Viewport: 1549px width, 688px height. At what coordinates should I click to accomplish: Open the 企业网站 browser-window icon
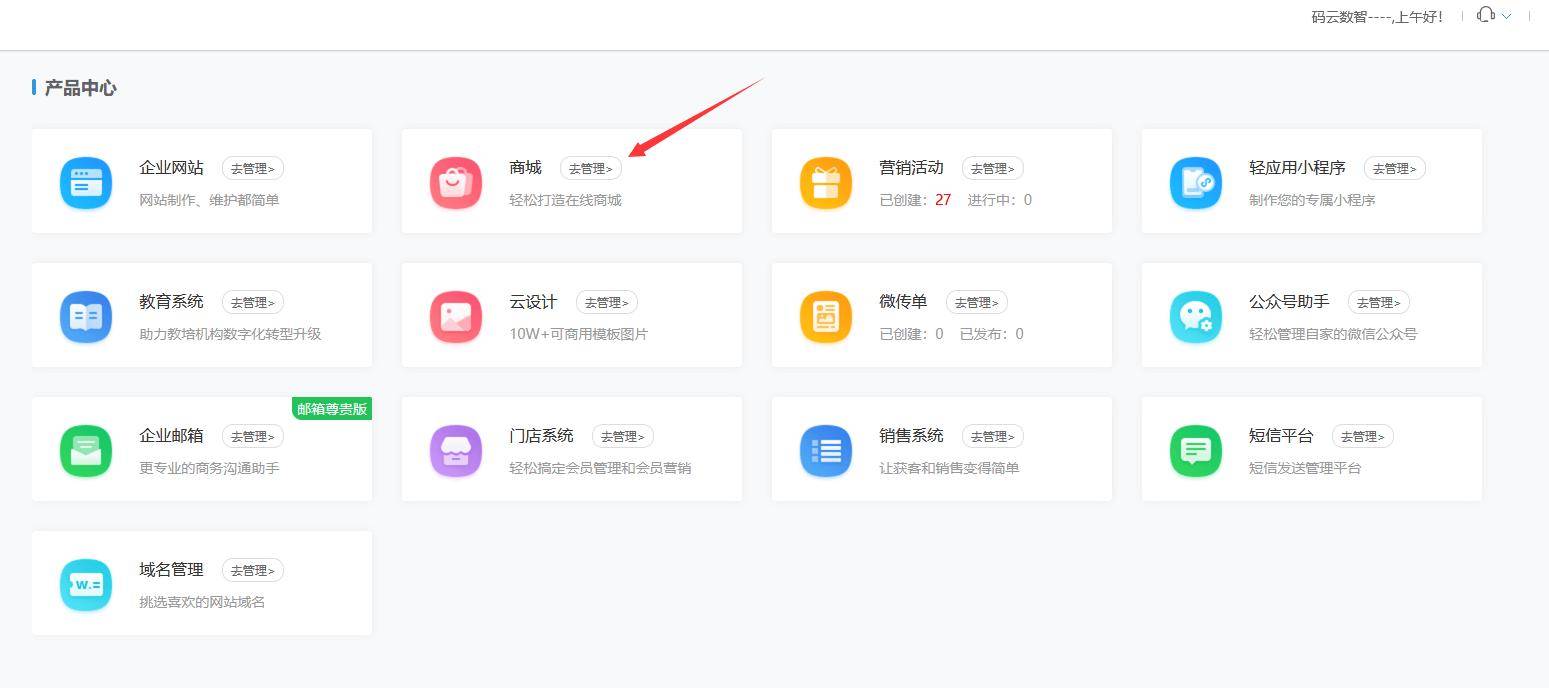click(86, 182)
